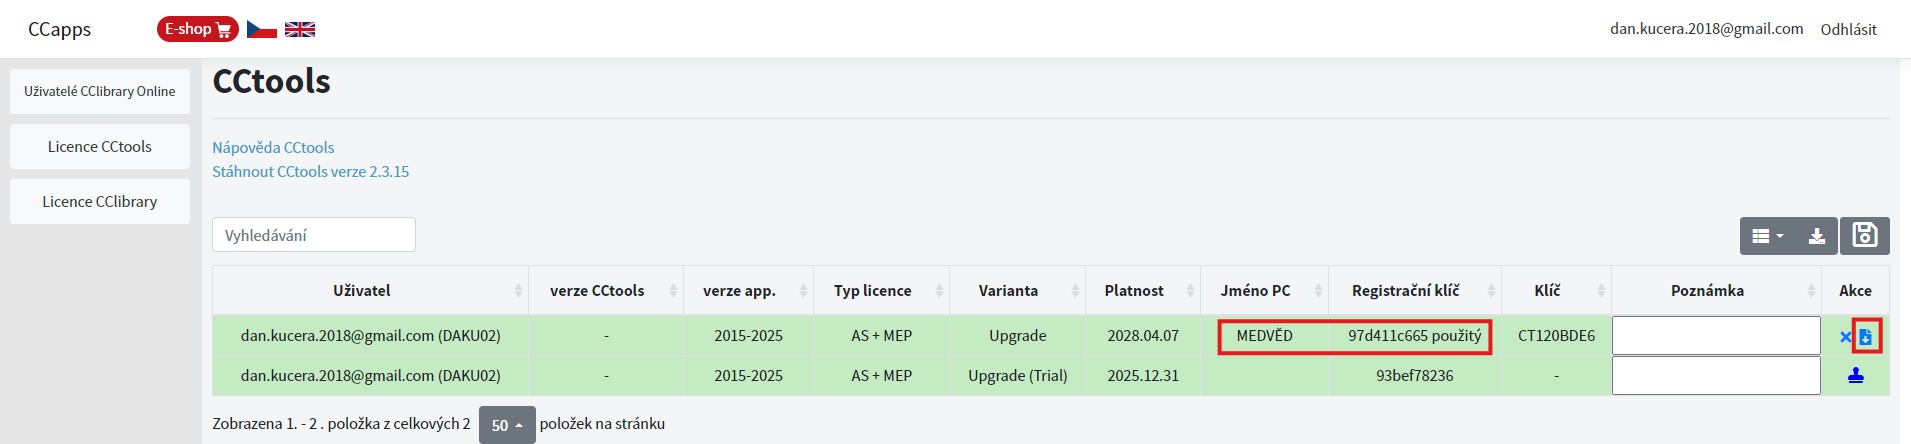The height and width of the screenshot is (444, 1911).
Task: Open Licence CClibrary sidebar item
Action: (x=100, y=202)
